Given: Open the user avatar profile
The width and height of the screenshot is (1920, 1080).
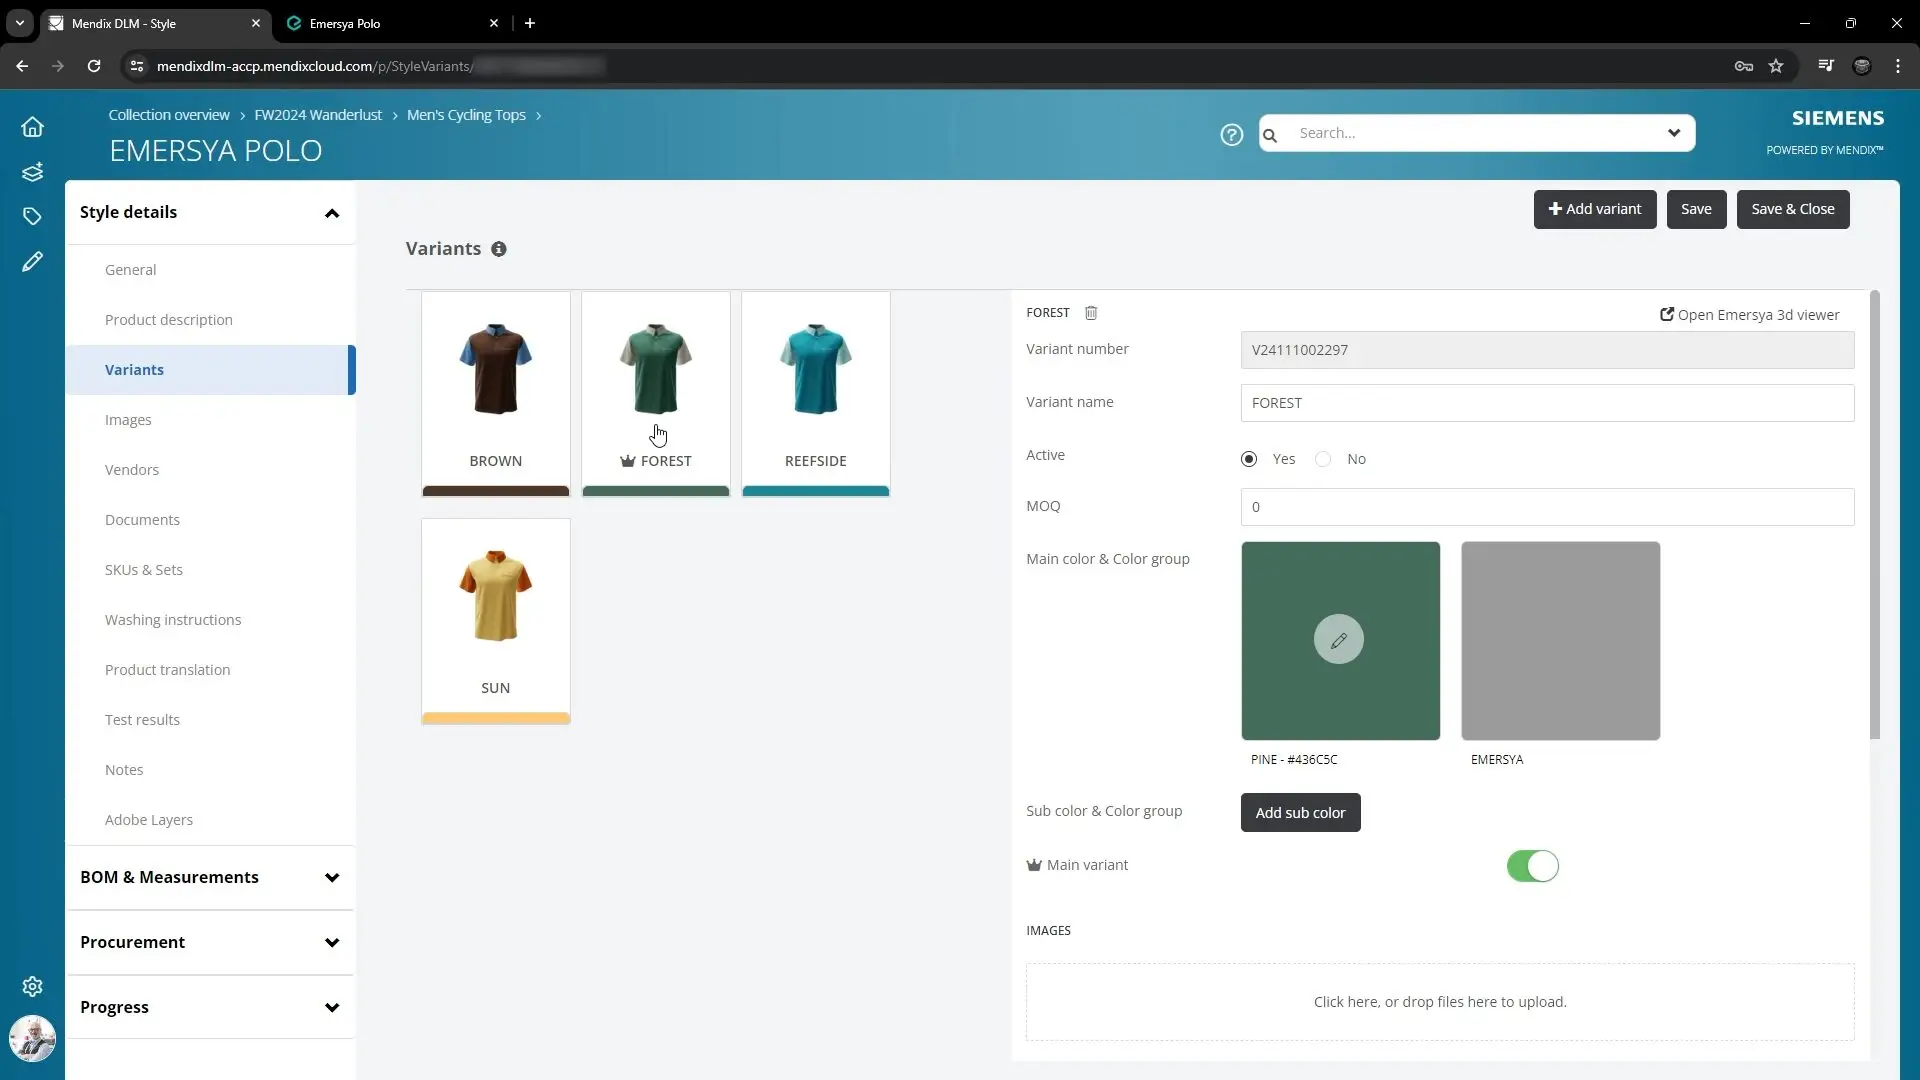Looking at the screenshot, I should coord(32,1039).
